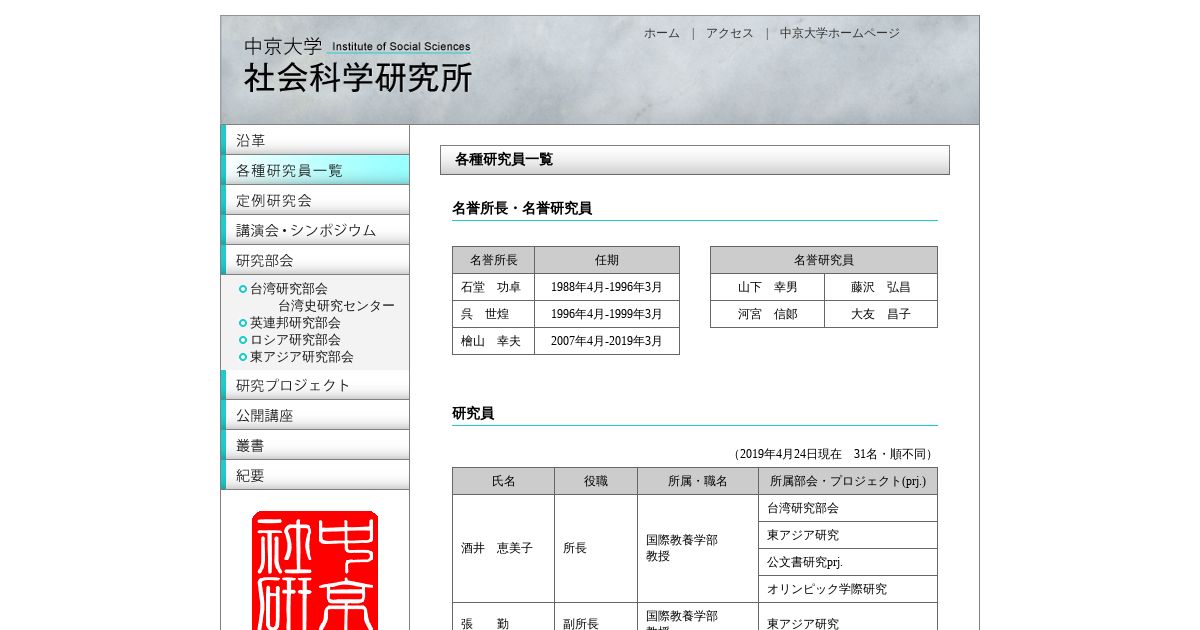Click the 所長 role cell

point(596,548)
